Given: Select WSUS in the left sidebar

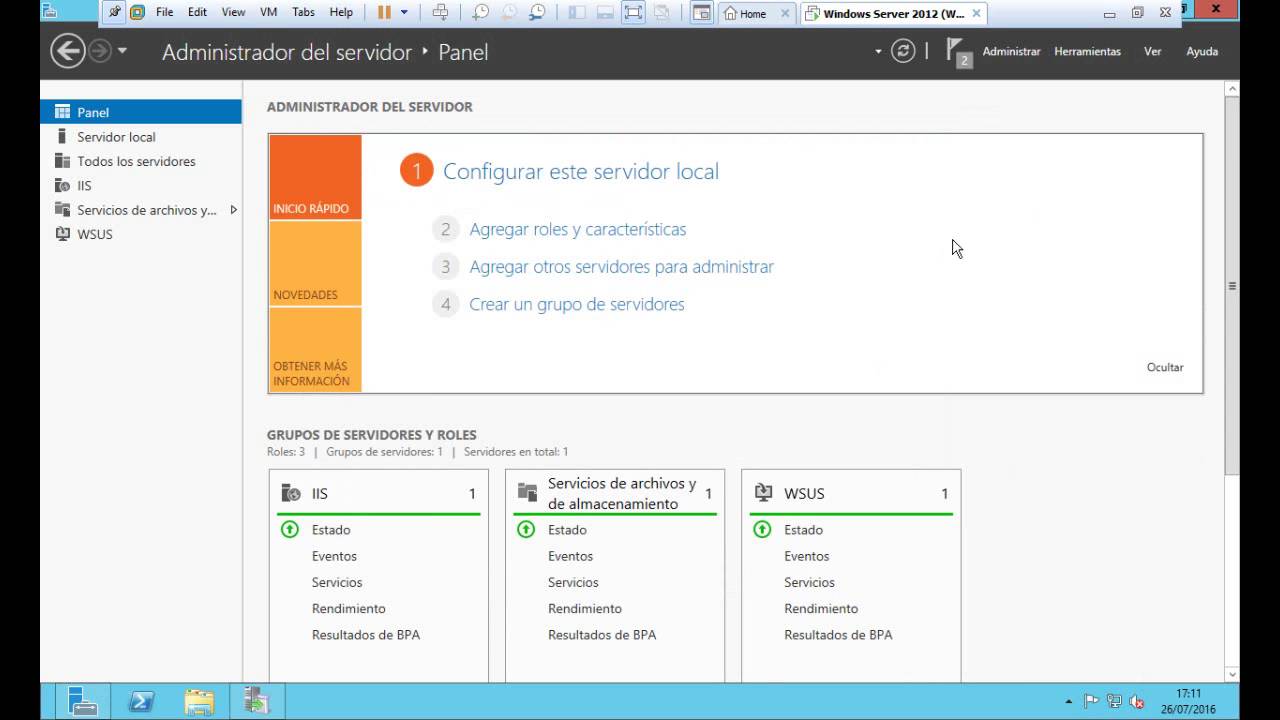Looking at the screenshot, I should pos(141,234).
